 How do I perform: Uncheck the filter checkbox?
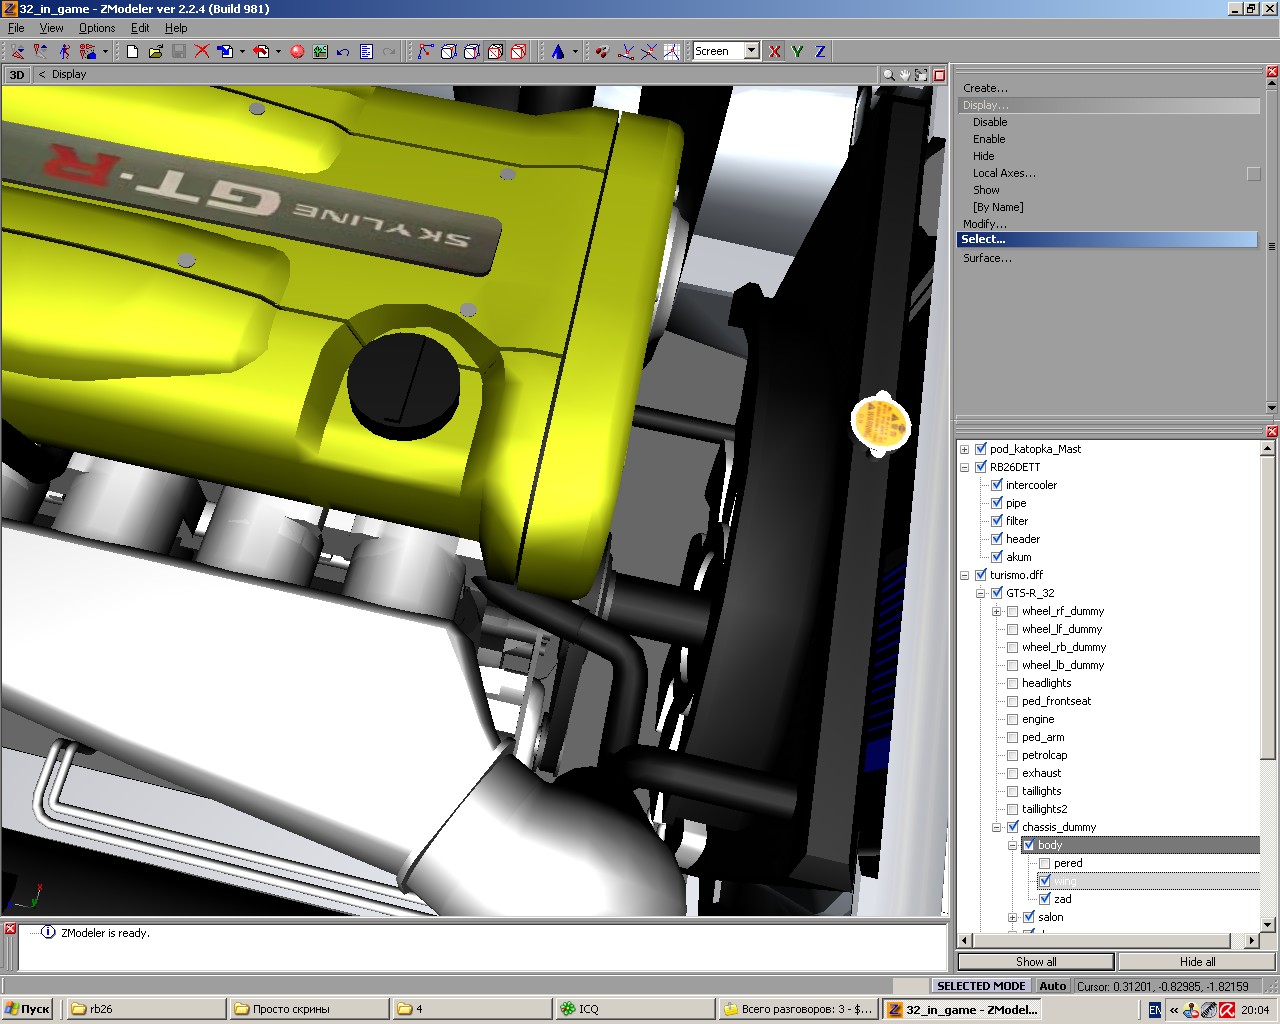(x=997, y=521)
